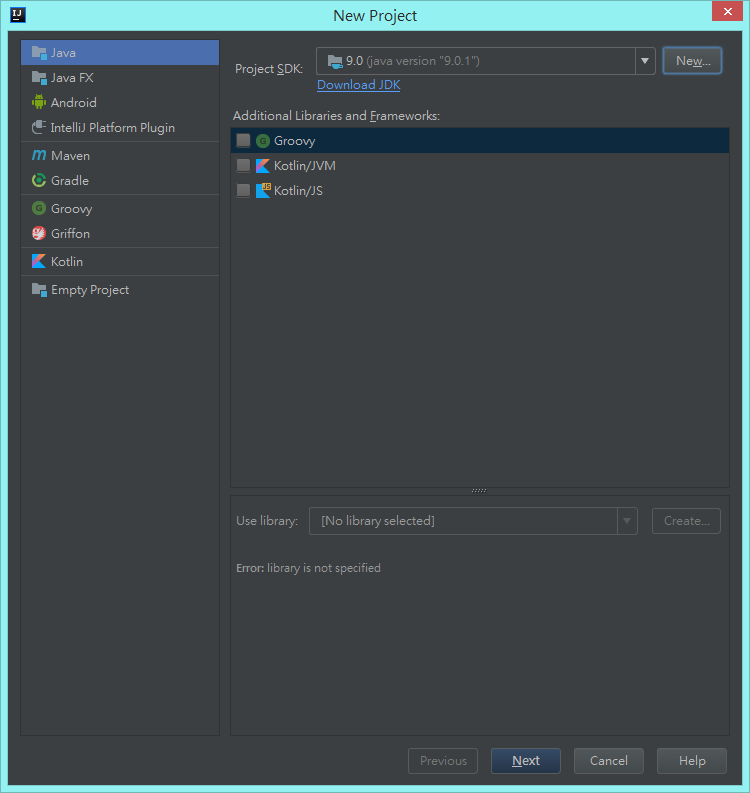Select IntelliJ Platform Plugin project type
Image resolution: width=750 pixels, height=793 pixels.
coord(120,127)
